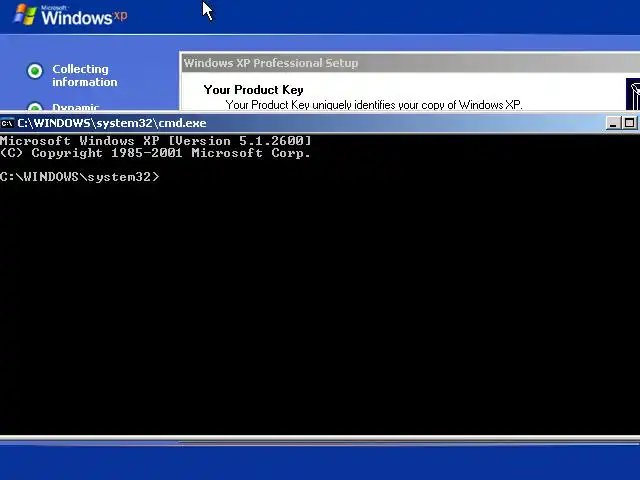Click the cmd.exe window title text
Image resolution: width=640 pixels, height=480 pixels.
point(112,123)
